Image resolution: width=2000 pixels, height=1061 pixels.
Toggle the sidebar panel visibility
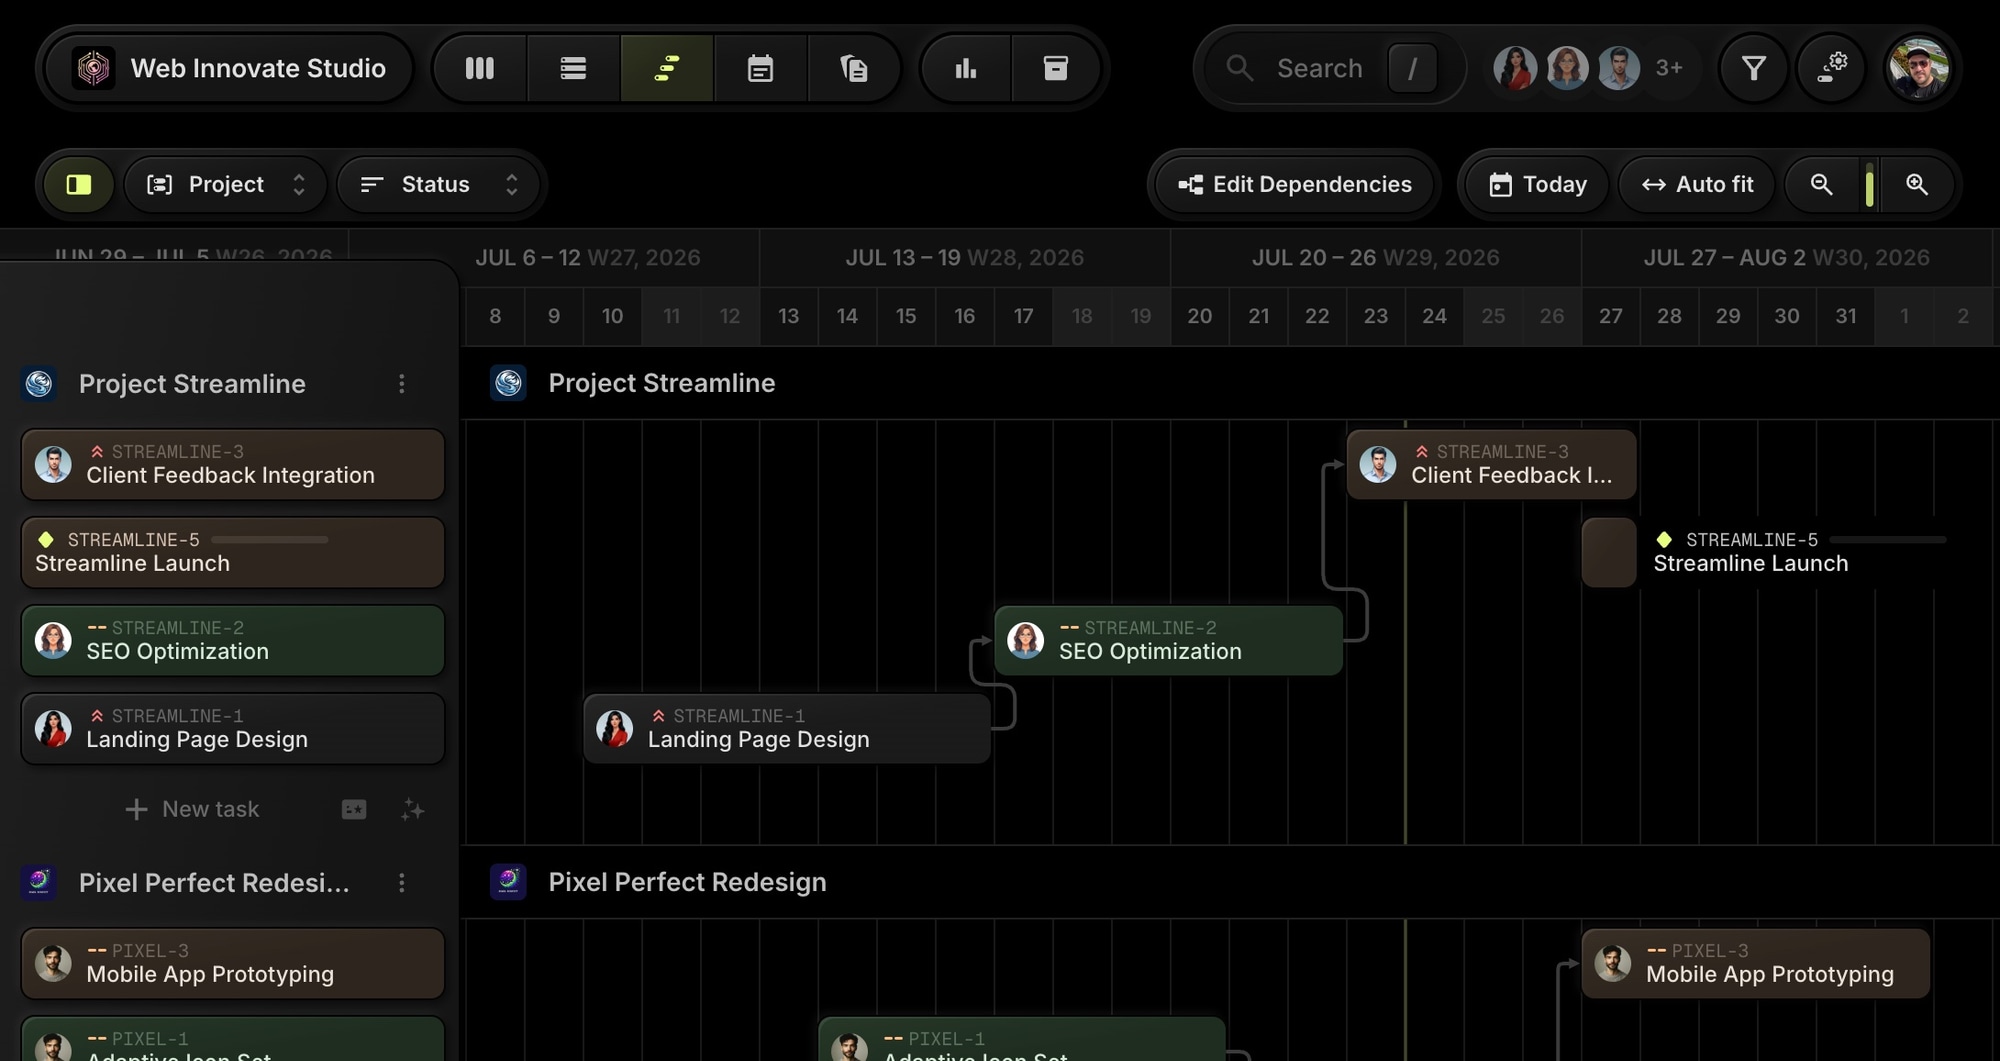coord(79,184)
